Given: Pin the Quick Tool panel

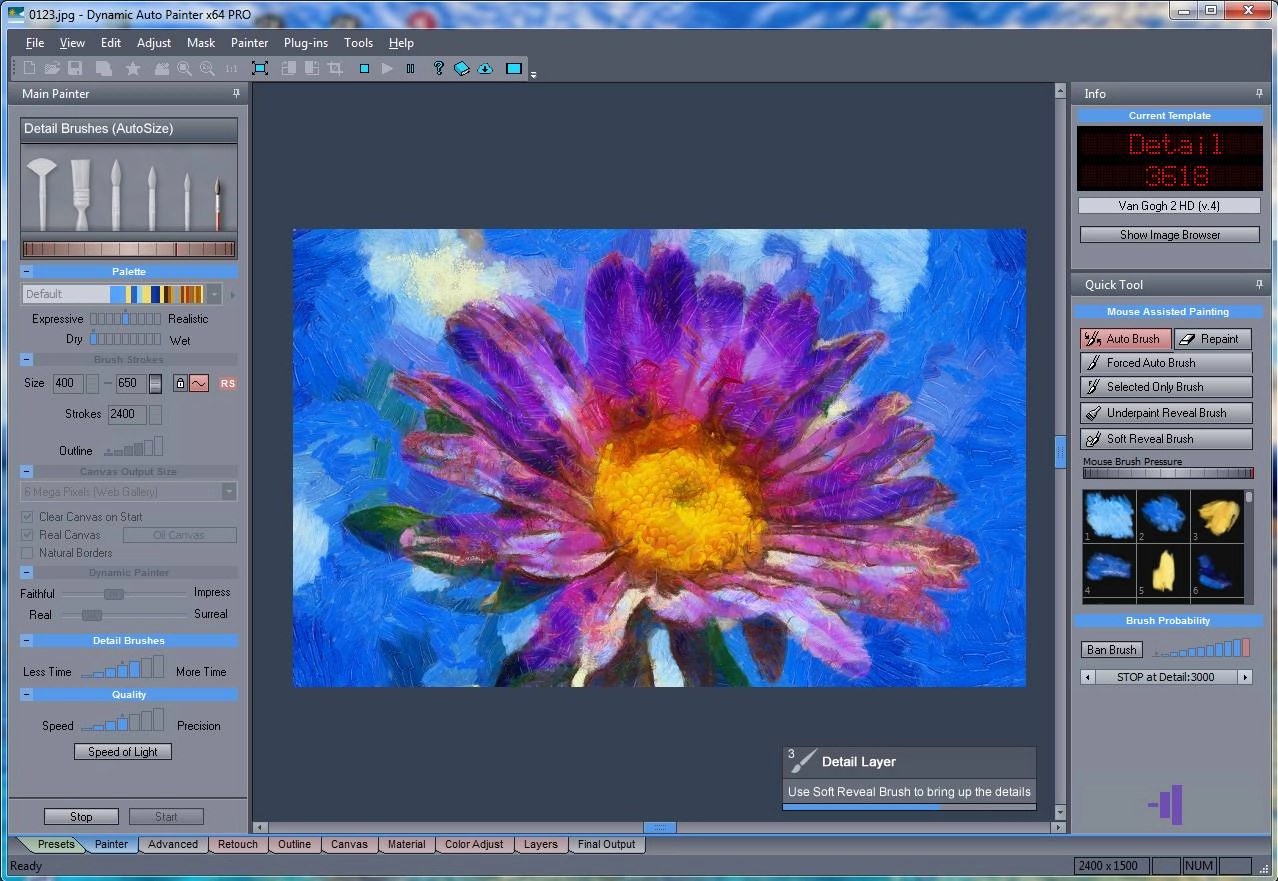Looking at the screenshot, I should tap(1259, 284).
